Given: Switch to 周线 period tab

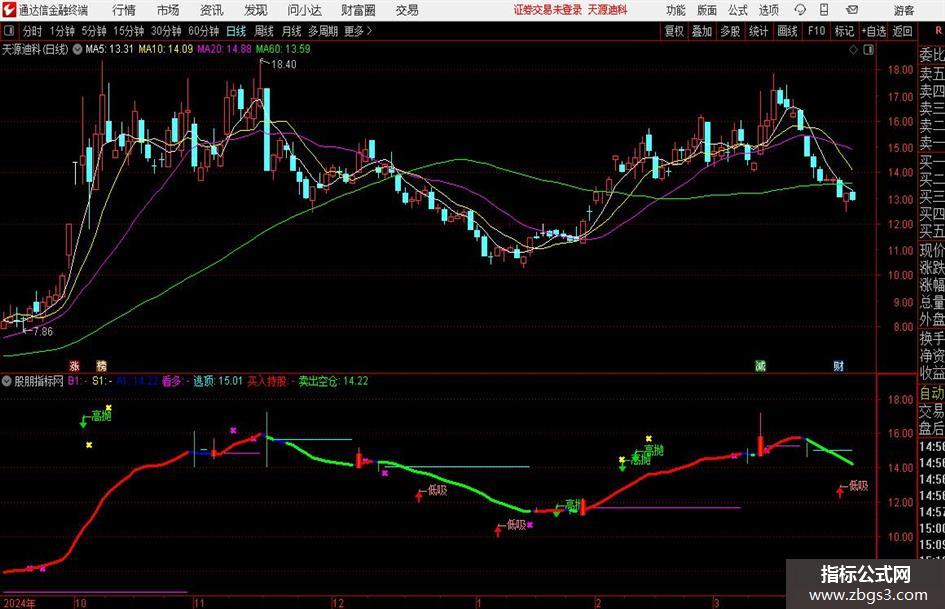Looking at the screenshot, I should coord(264,31).
